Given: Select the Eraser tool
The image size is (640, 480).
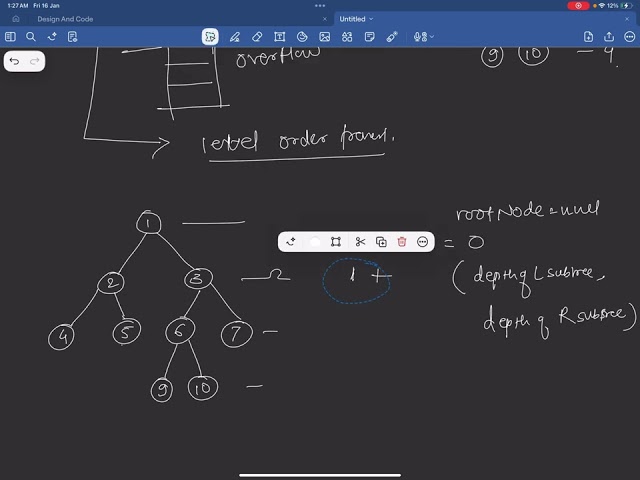Looking at the screenshot, I should [257, 37].
